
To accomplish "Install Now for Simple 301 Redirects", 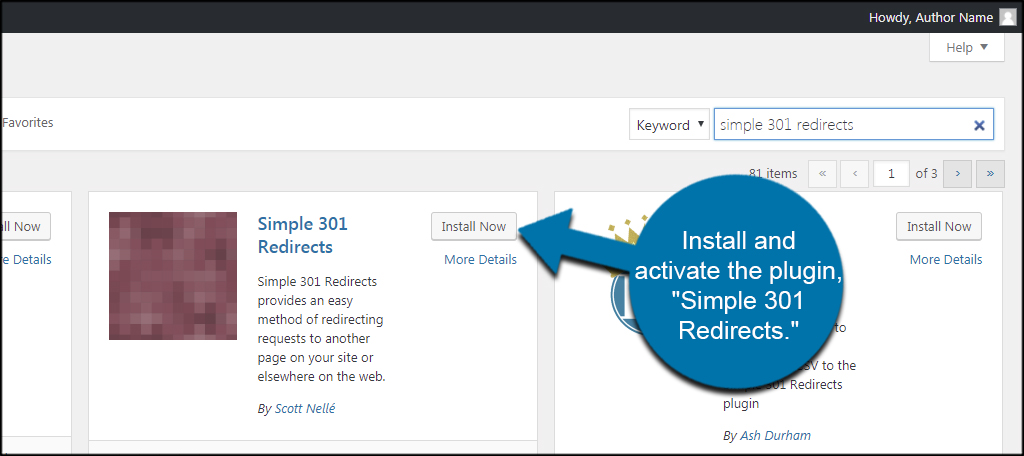I will (473, 227).
